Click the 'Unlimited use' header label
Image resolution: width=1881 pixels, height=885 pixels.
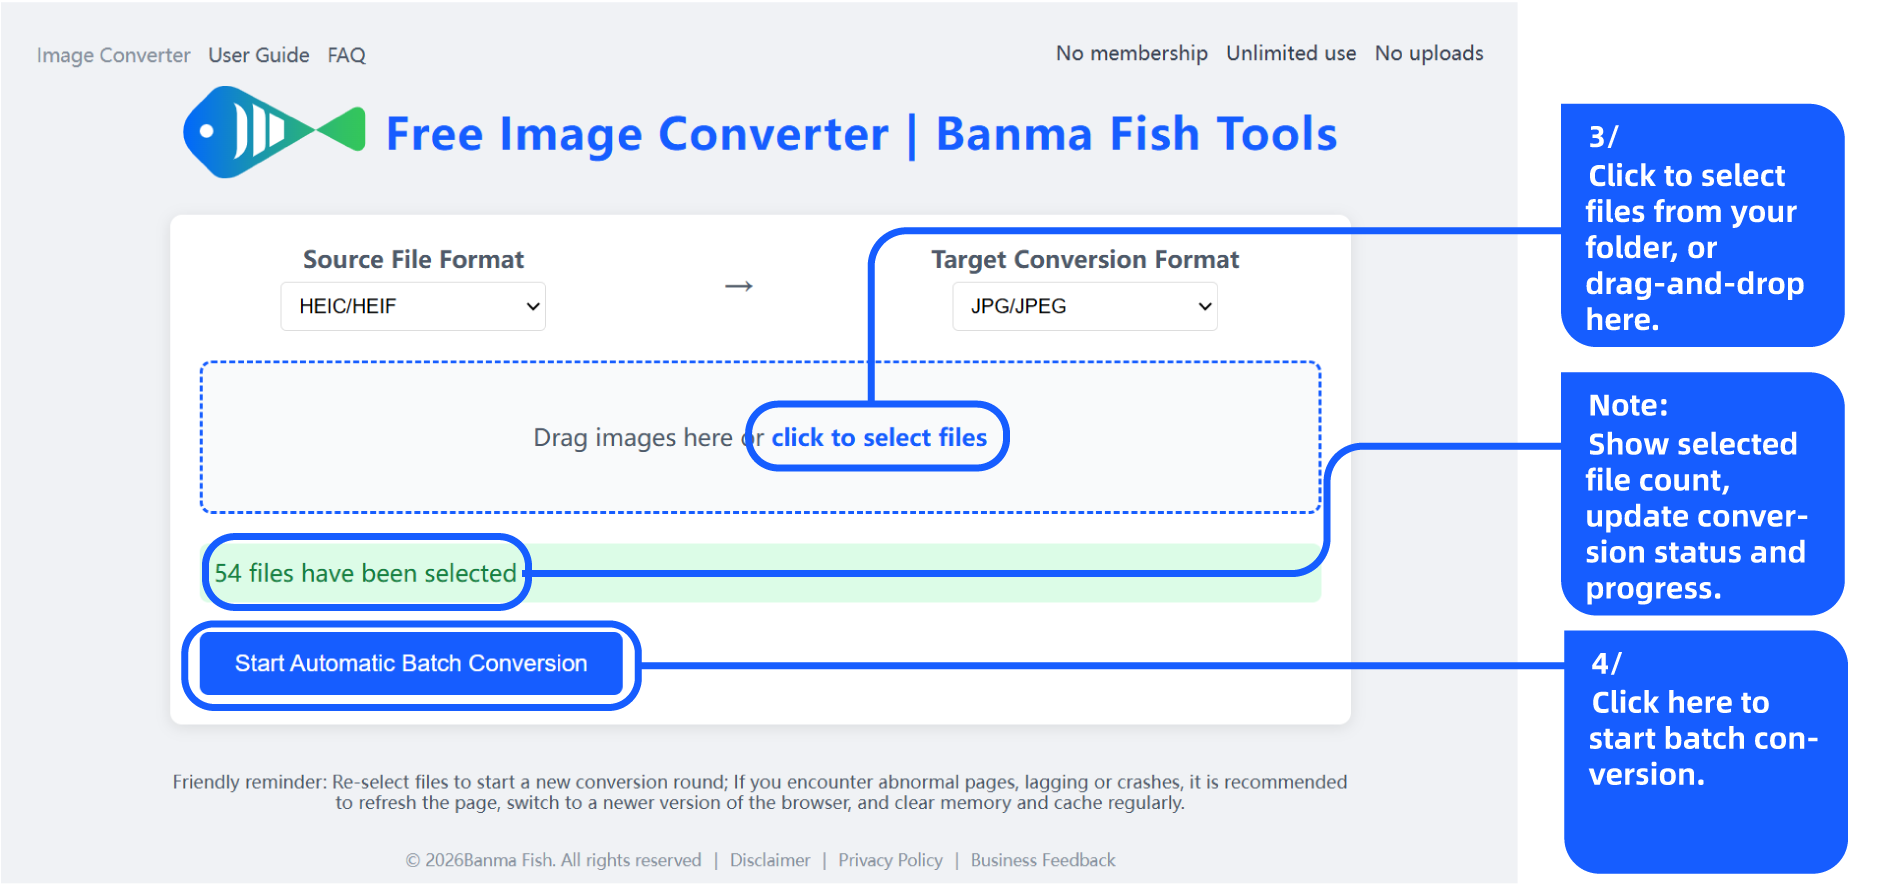click(x=1291, y=53)
